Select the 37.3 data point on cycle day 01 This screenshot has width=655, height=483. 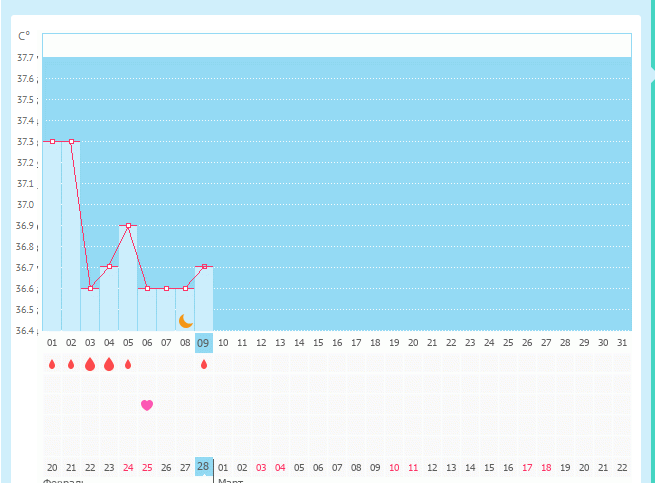pos(52,141)
